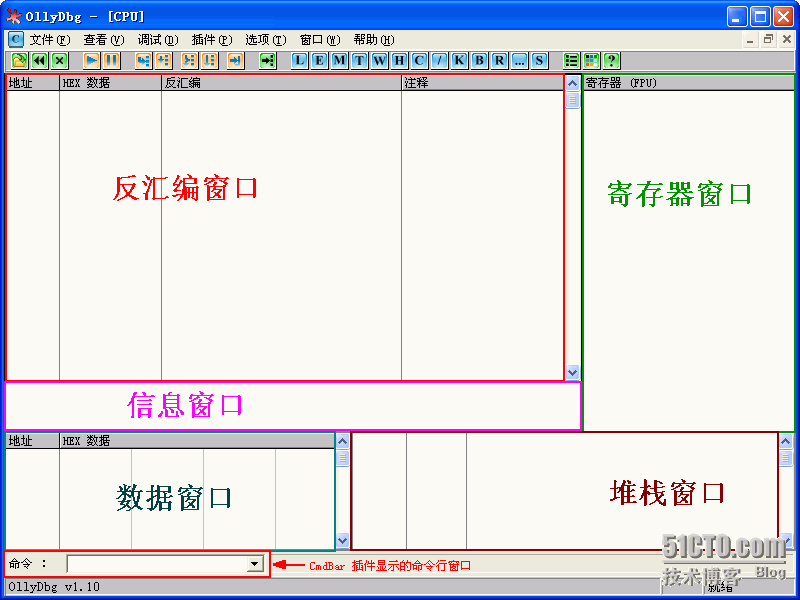Restore the inner CPU child window
Viewport: 800px width, 600px height.
(x=768, y=39)
